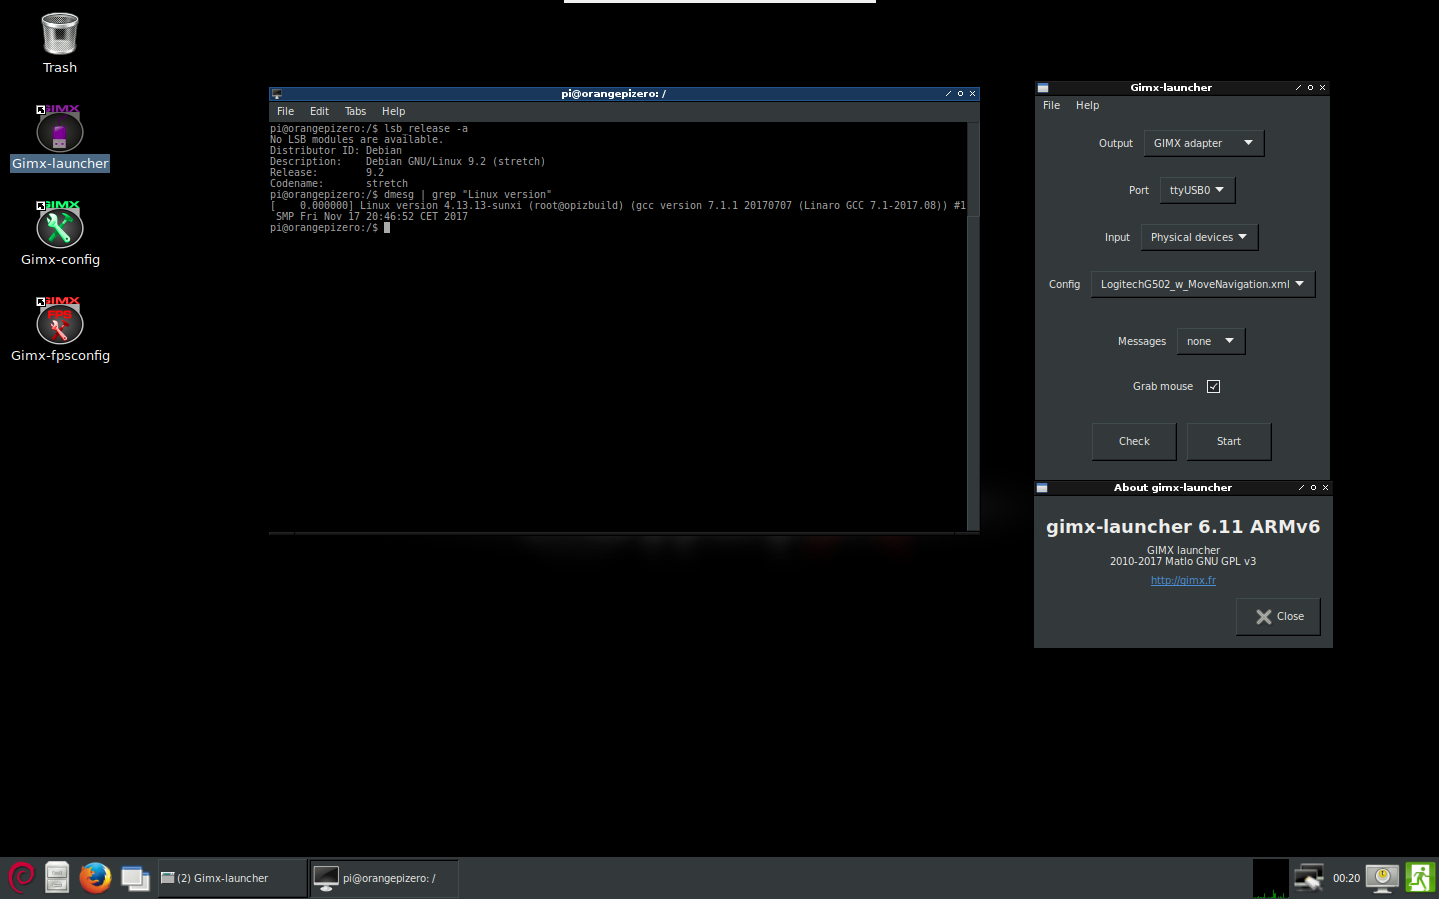The image size is (1439, 899).
Task: Click the terminal's vertical scrollbar
Action: (x=973, y=326)
